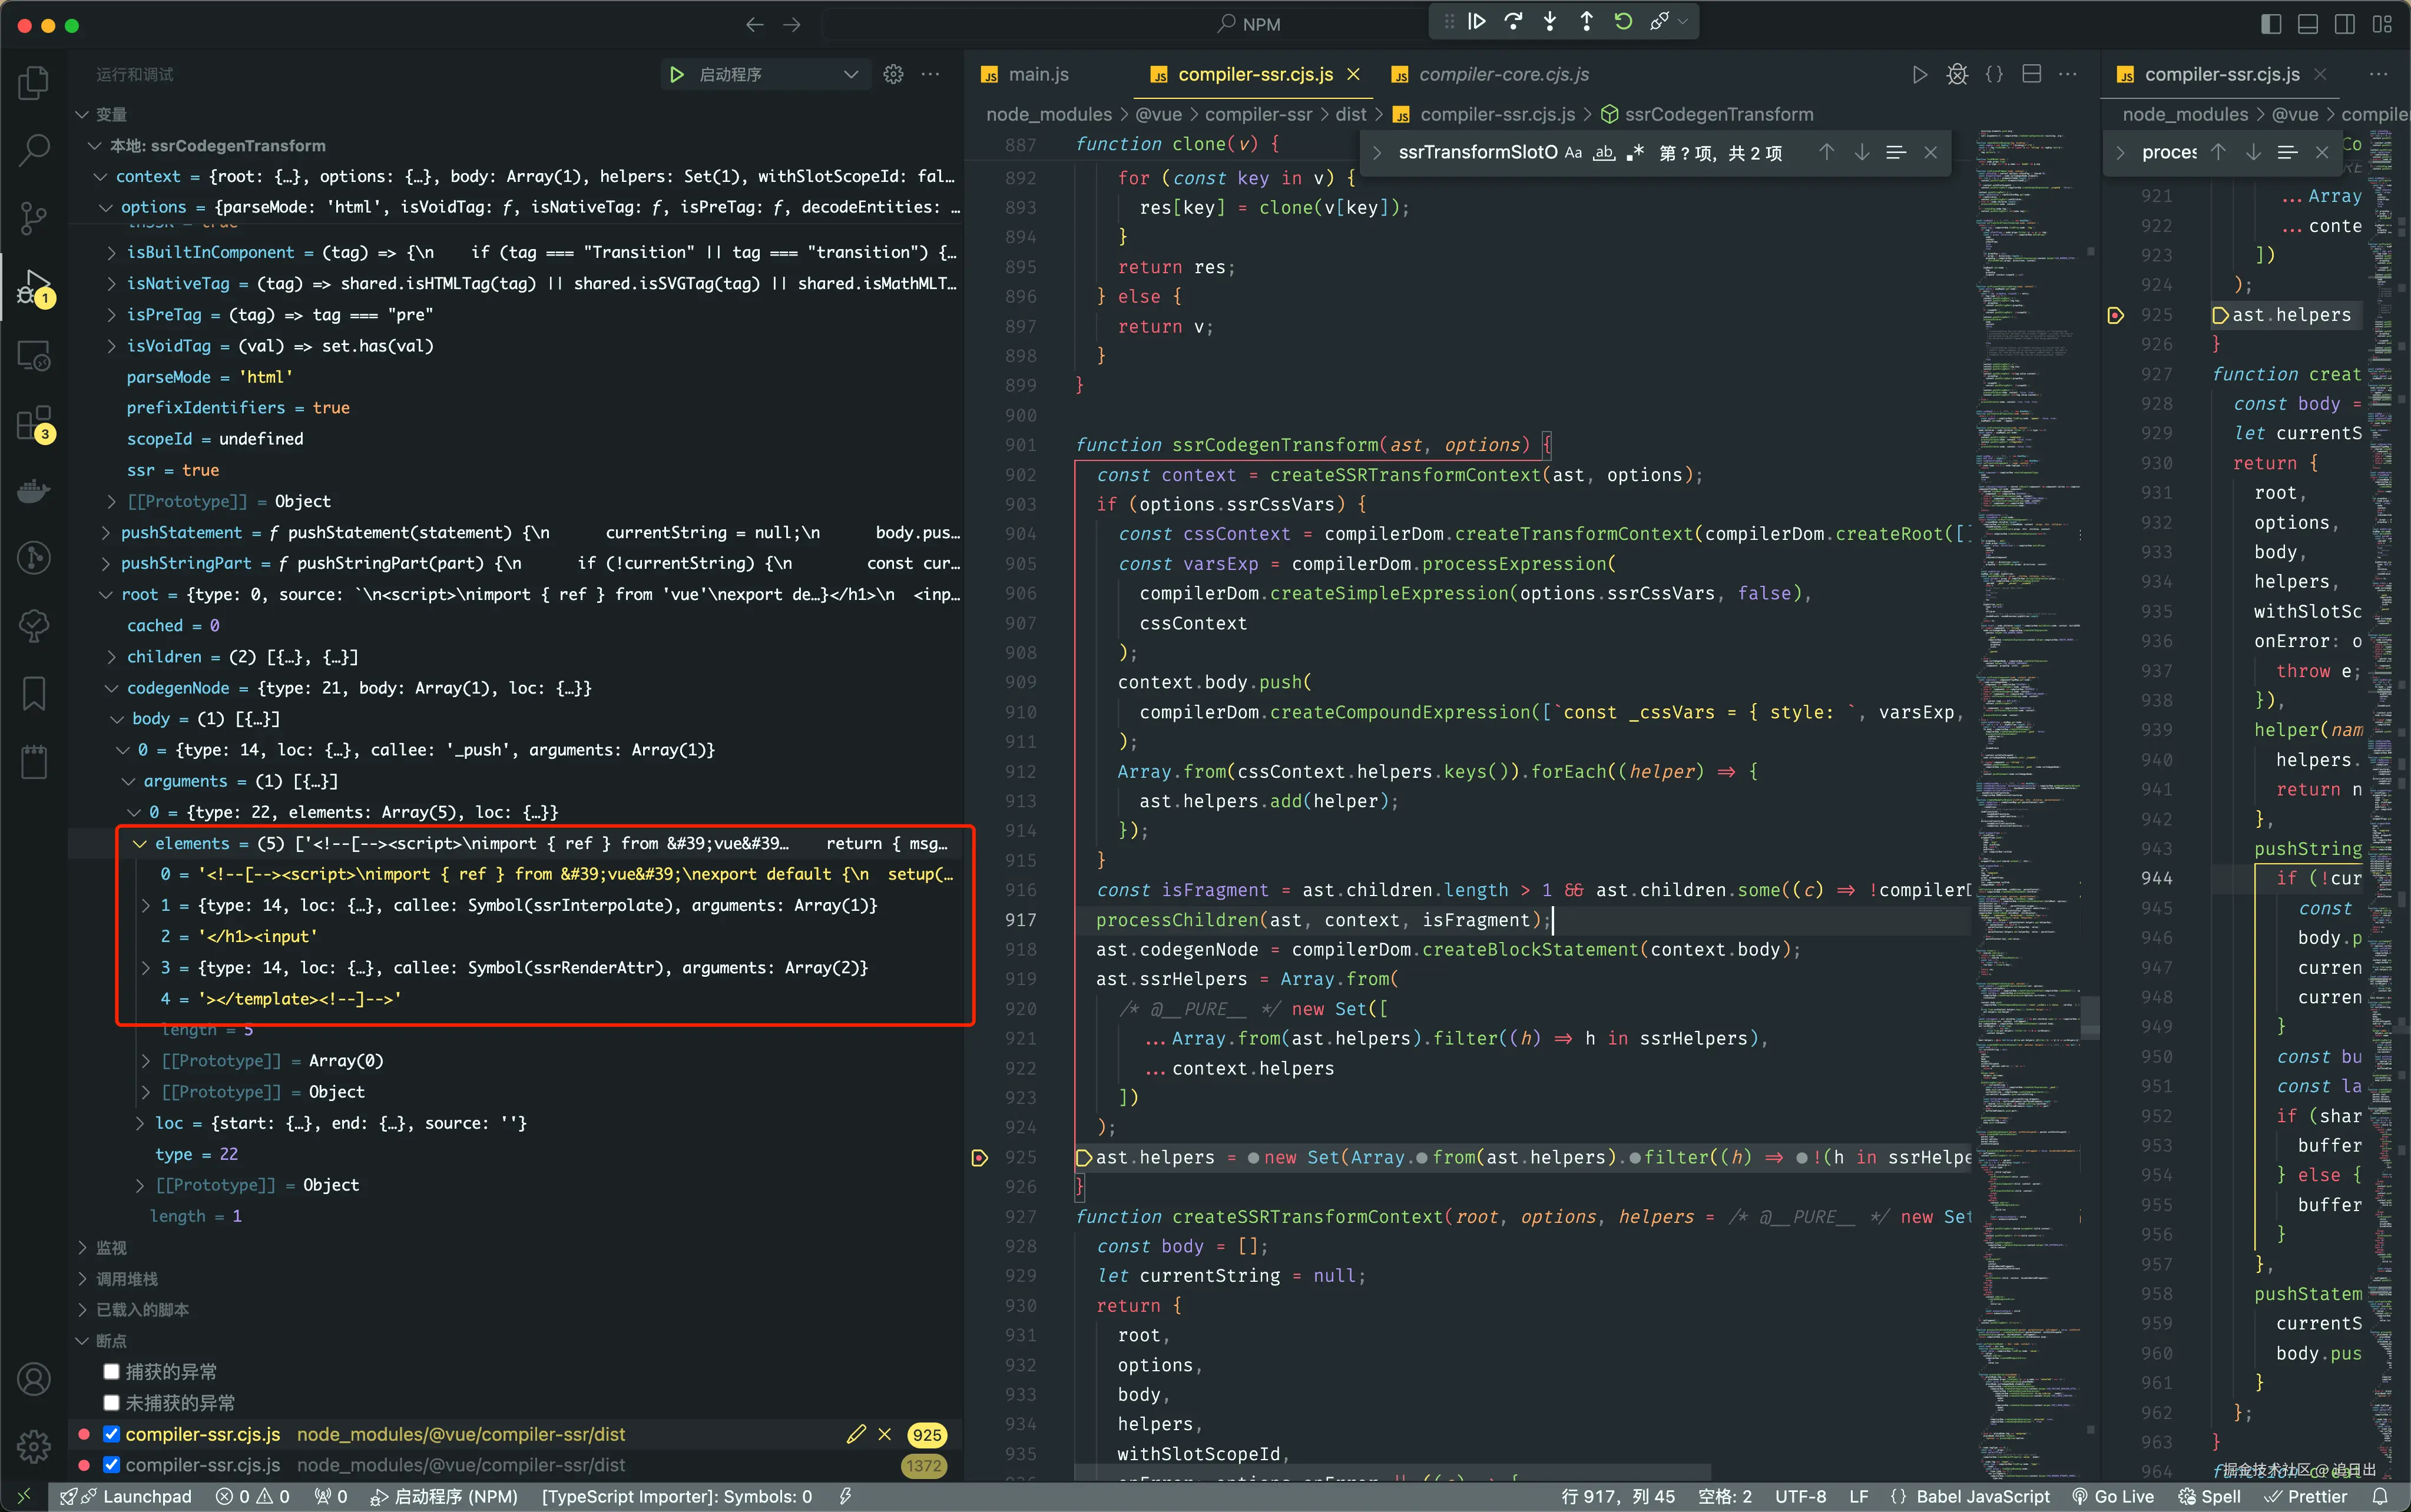
Task: Open the Search view in activity bar
Action: tap(34, 150)
